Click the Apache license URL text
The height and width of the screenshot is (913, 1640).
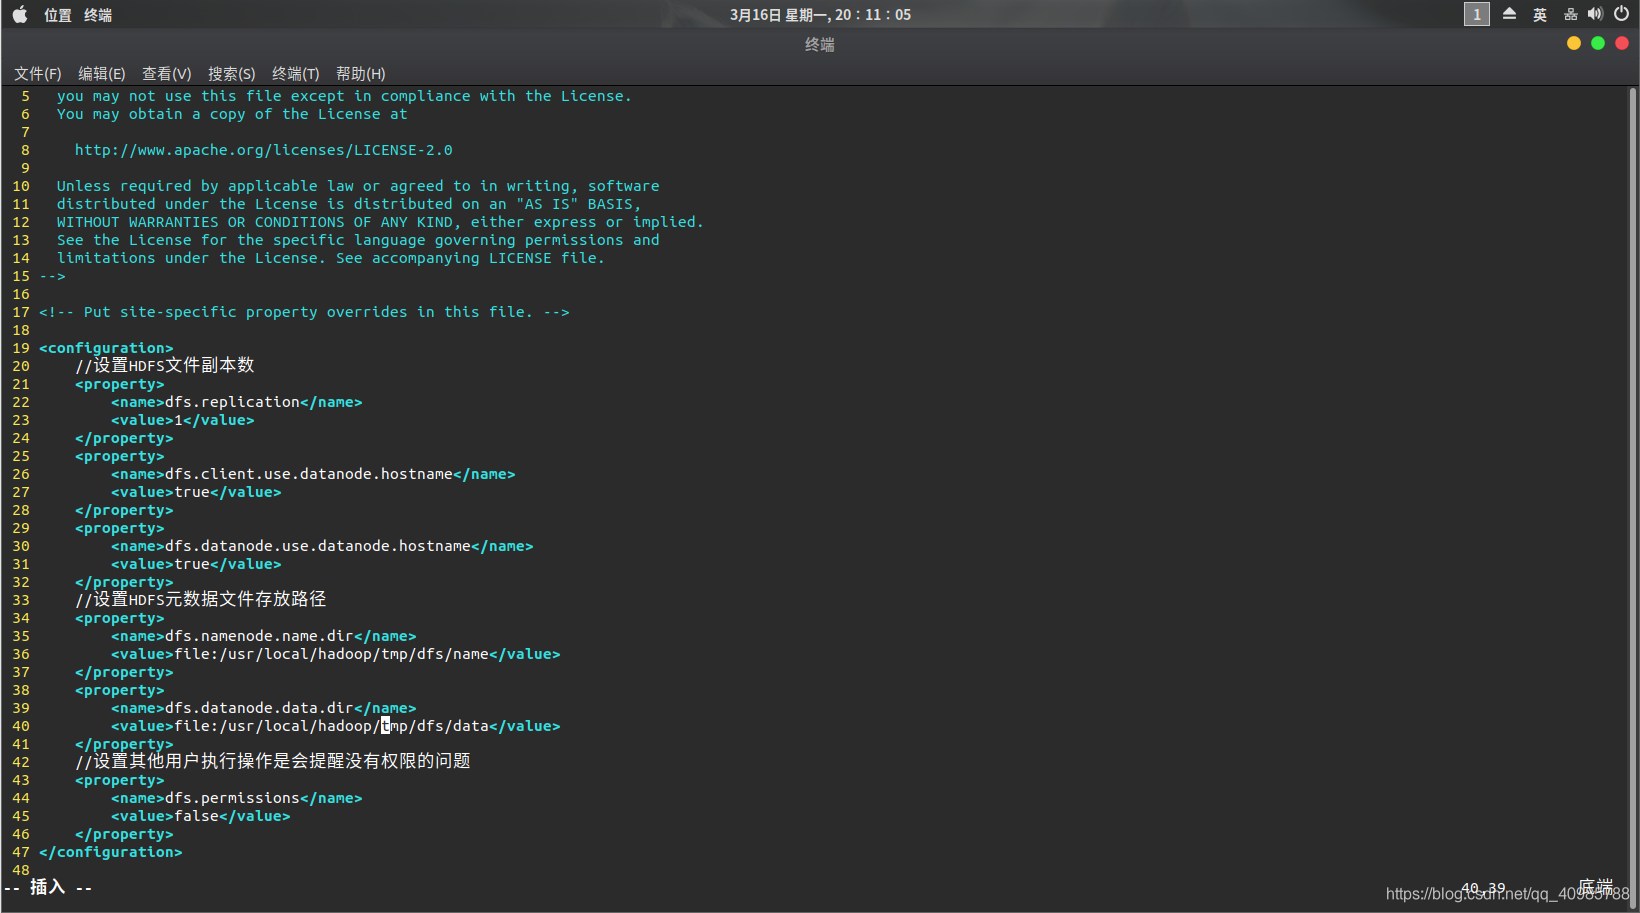tap(264, 150)
